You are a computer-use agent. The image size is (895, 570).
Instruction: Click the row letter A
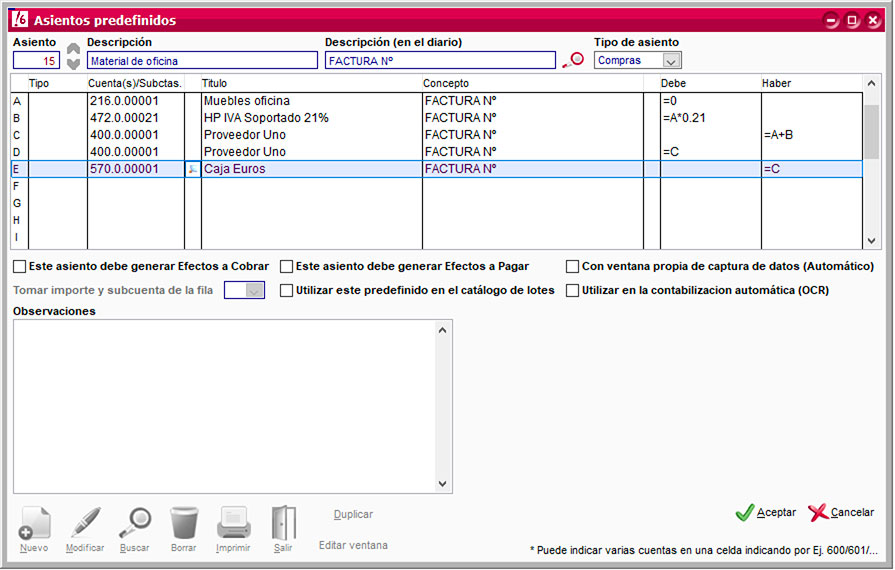17,101
